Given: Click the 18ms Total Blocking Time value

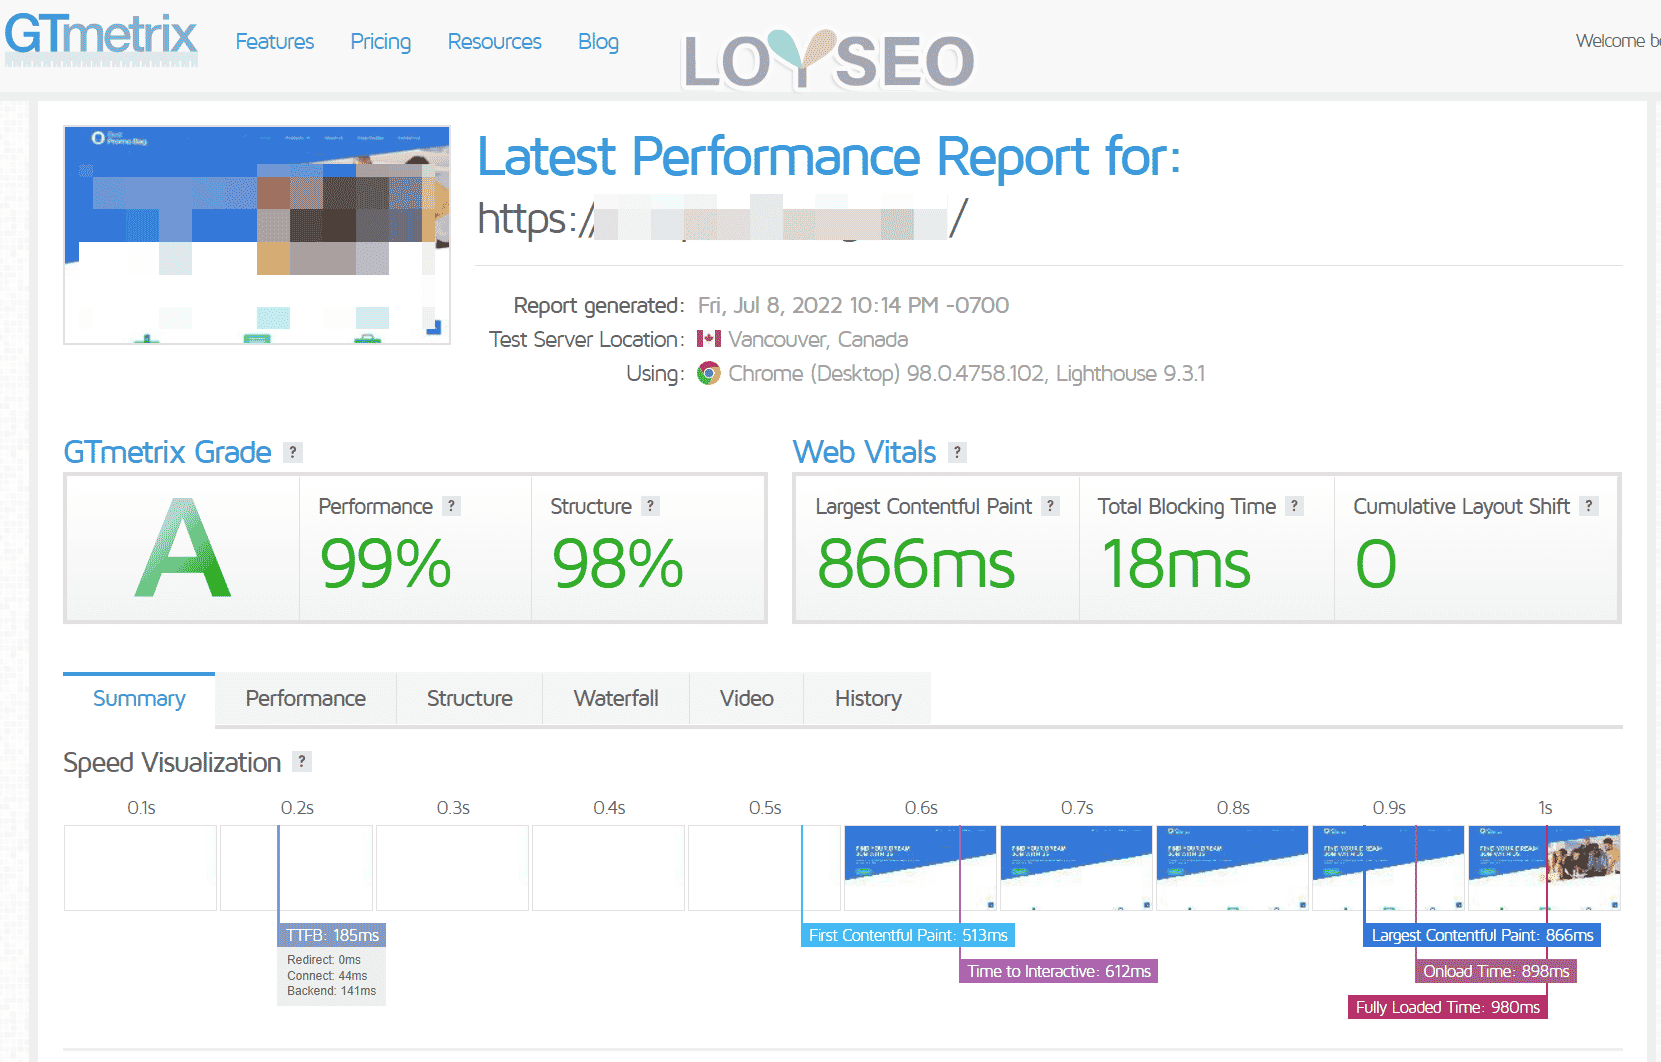Looking at the screenshot, I should pyautogui.click(x=1176, y=564).
